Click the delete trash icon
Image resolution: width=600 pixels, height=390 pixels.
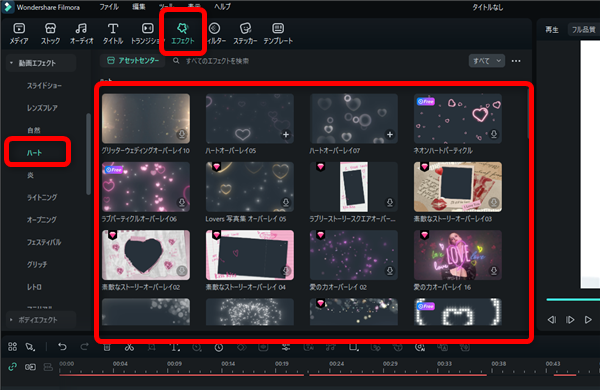(107, 347)
